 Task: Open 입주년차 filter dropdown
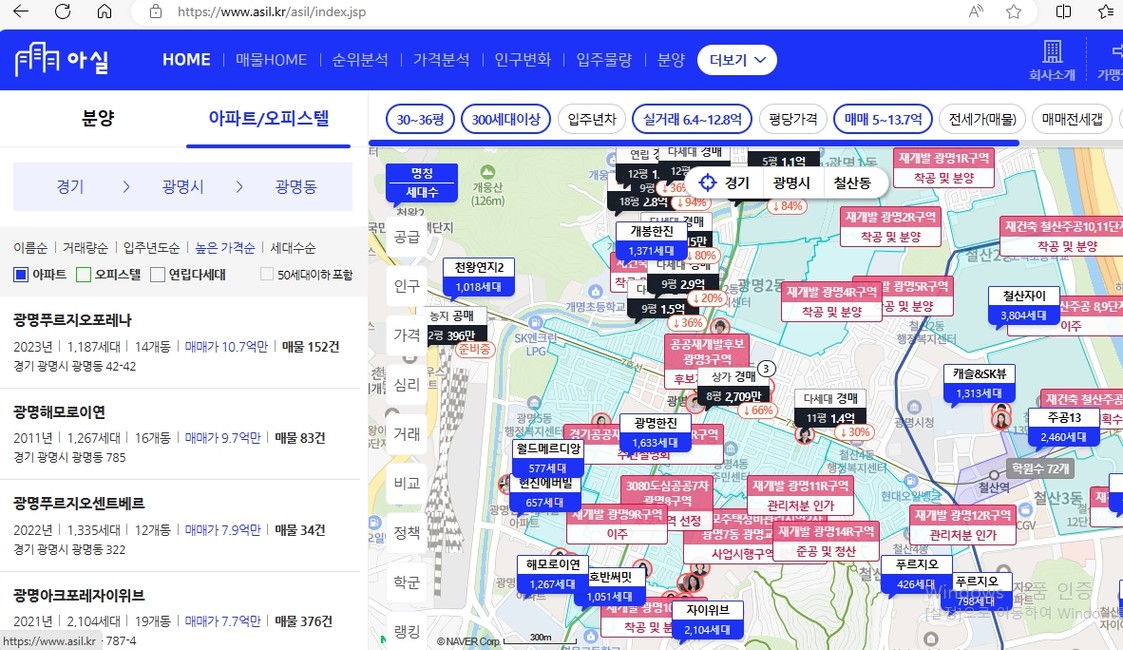click(x=592, y=120)
